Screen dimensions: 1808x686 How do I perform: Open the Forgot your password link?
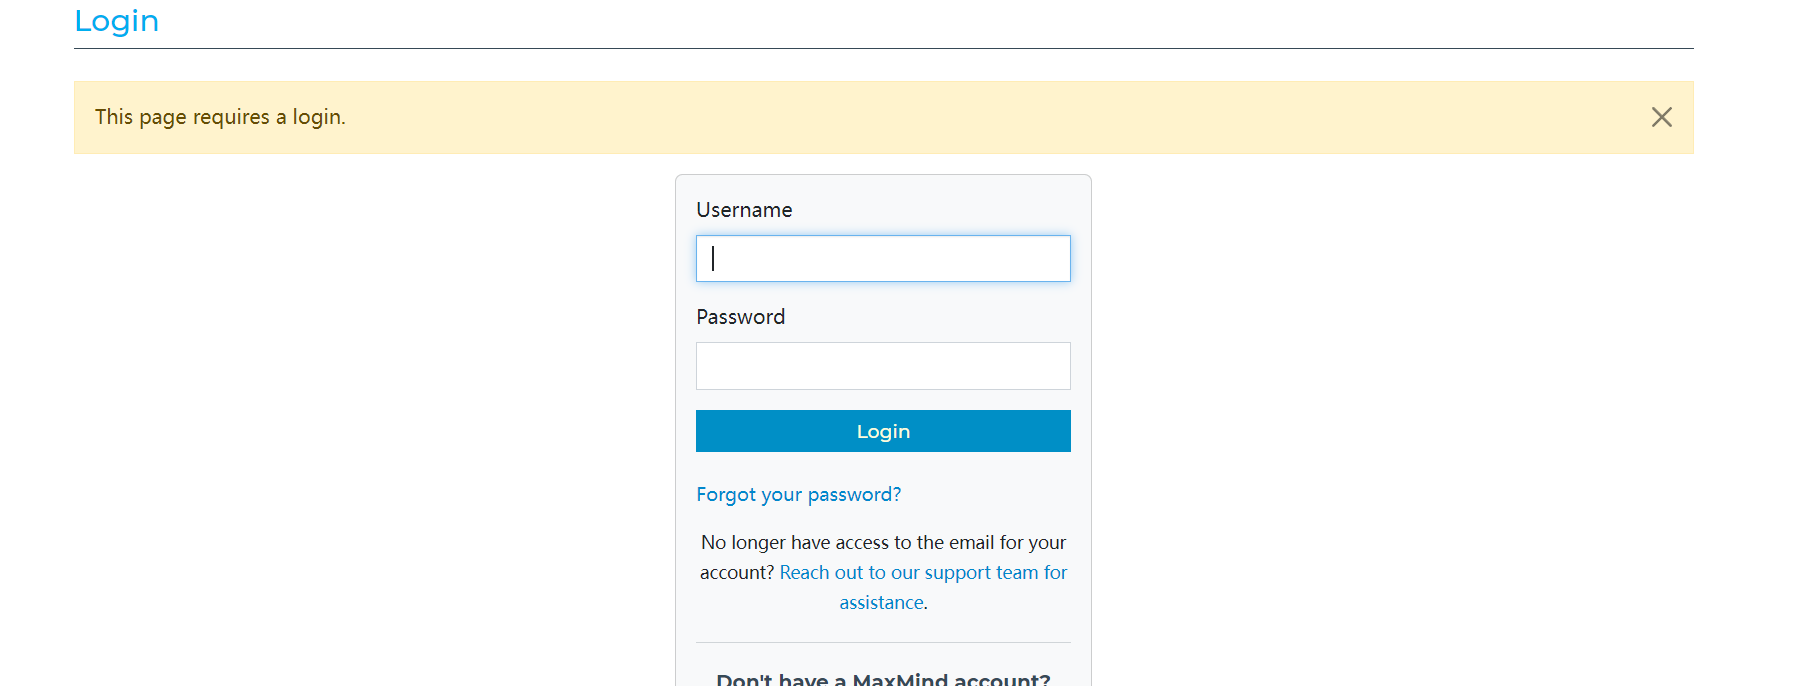(798, 494)
